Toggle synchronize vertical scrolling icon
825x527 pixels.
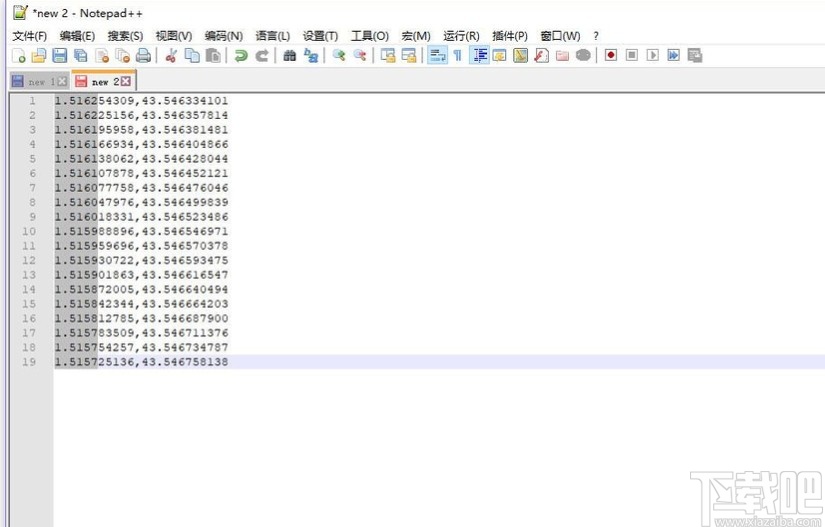click(x=388, y=55)
